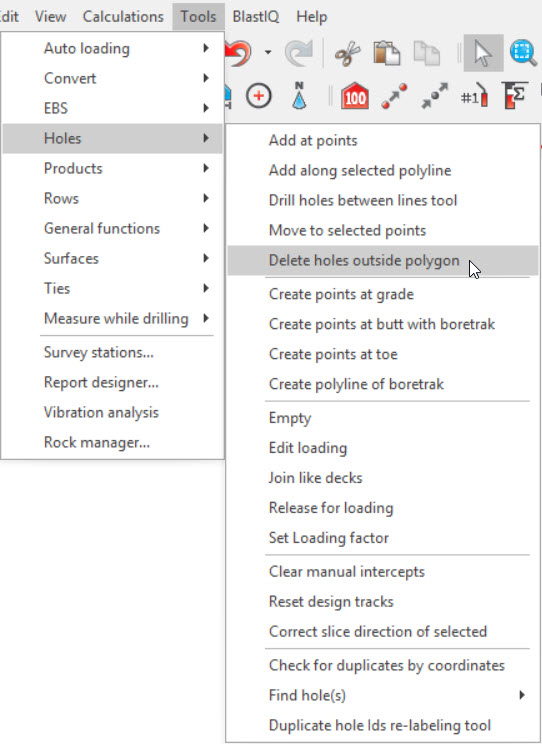The image size is (542, 744).
Task: Click the red 100 tag icon
Action: pyautogui.click(x=355, y=96)
